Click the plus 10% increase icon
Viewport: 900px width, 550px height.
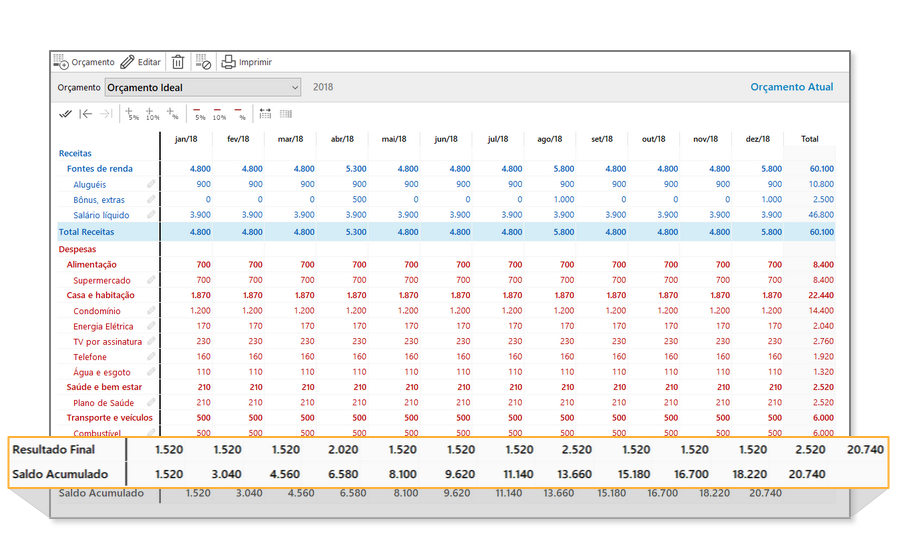click(152, 114)
